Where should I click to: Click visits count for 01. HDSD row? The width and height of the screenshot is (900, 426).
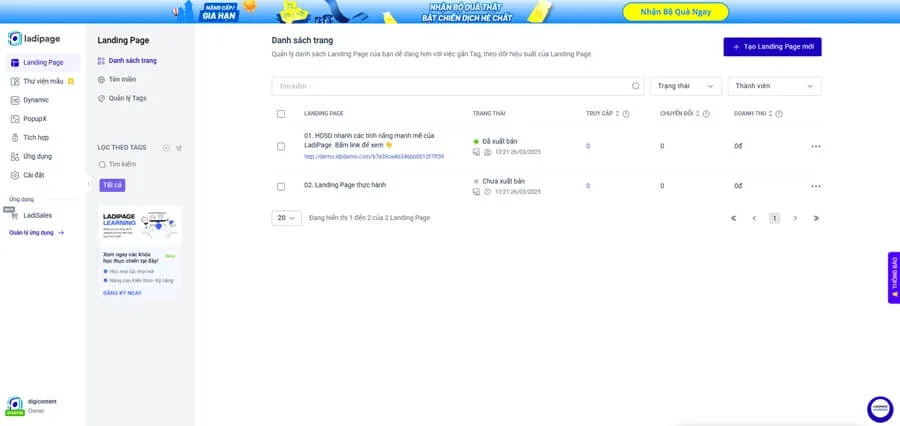coord(588,146)
